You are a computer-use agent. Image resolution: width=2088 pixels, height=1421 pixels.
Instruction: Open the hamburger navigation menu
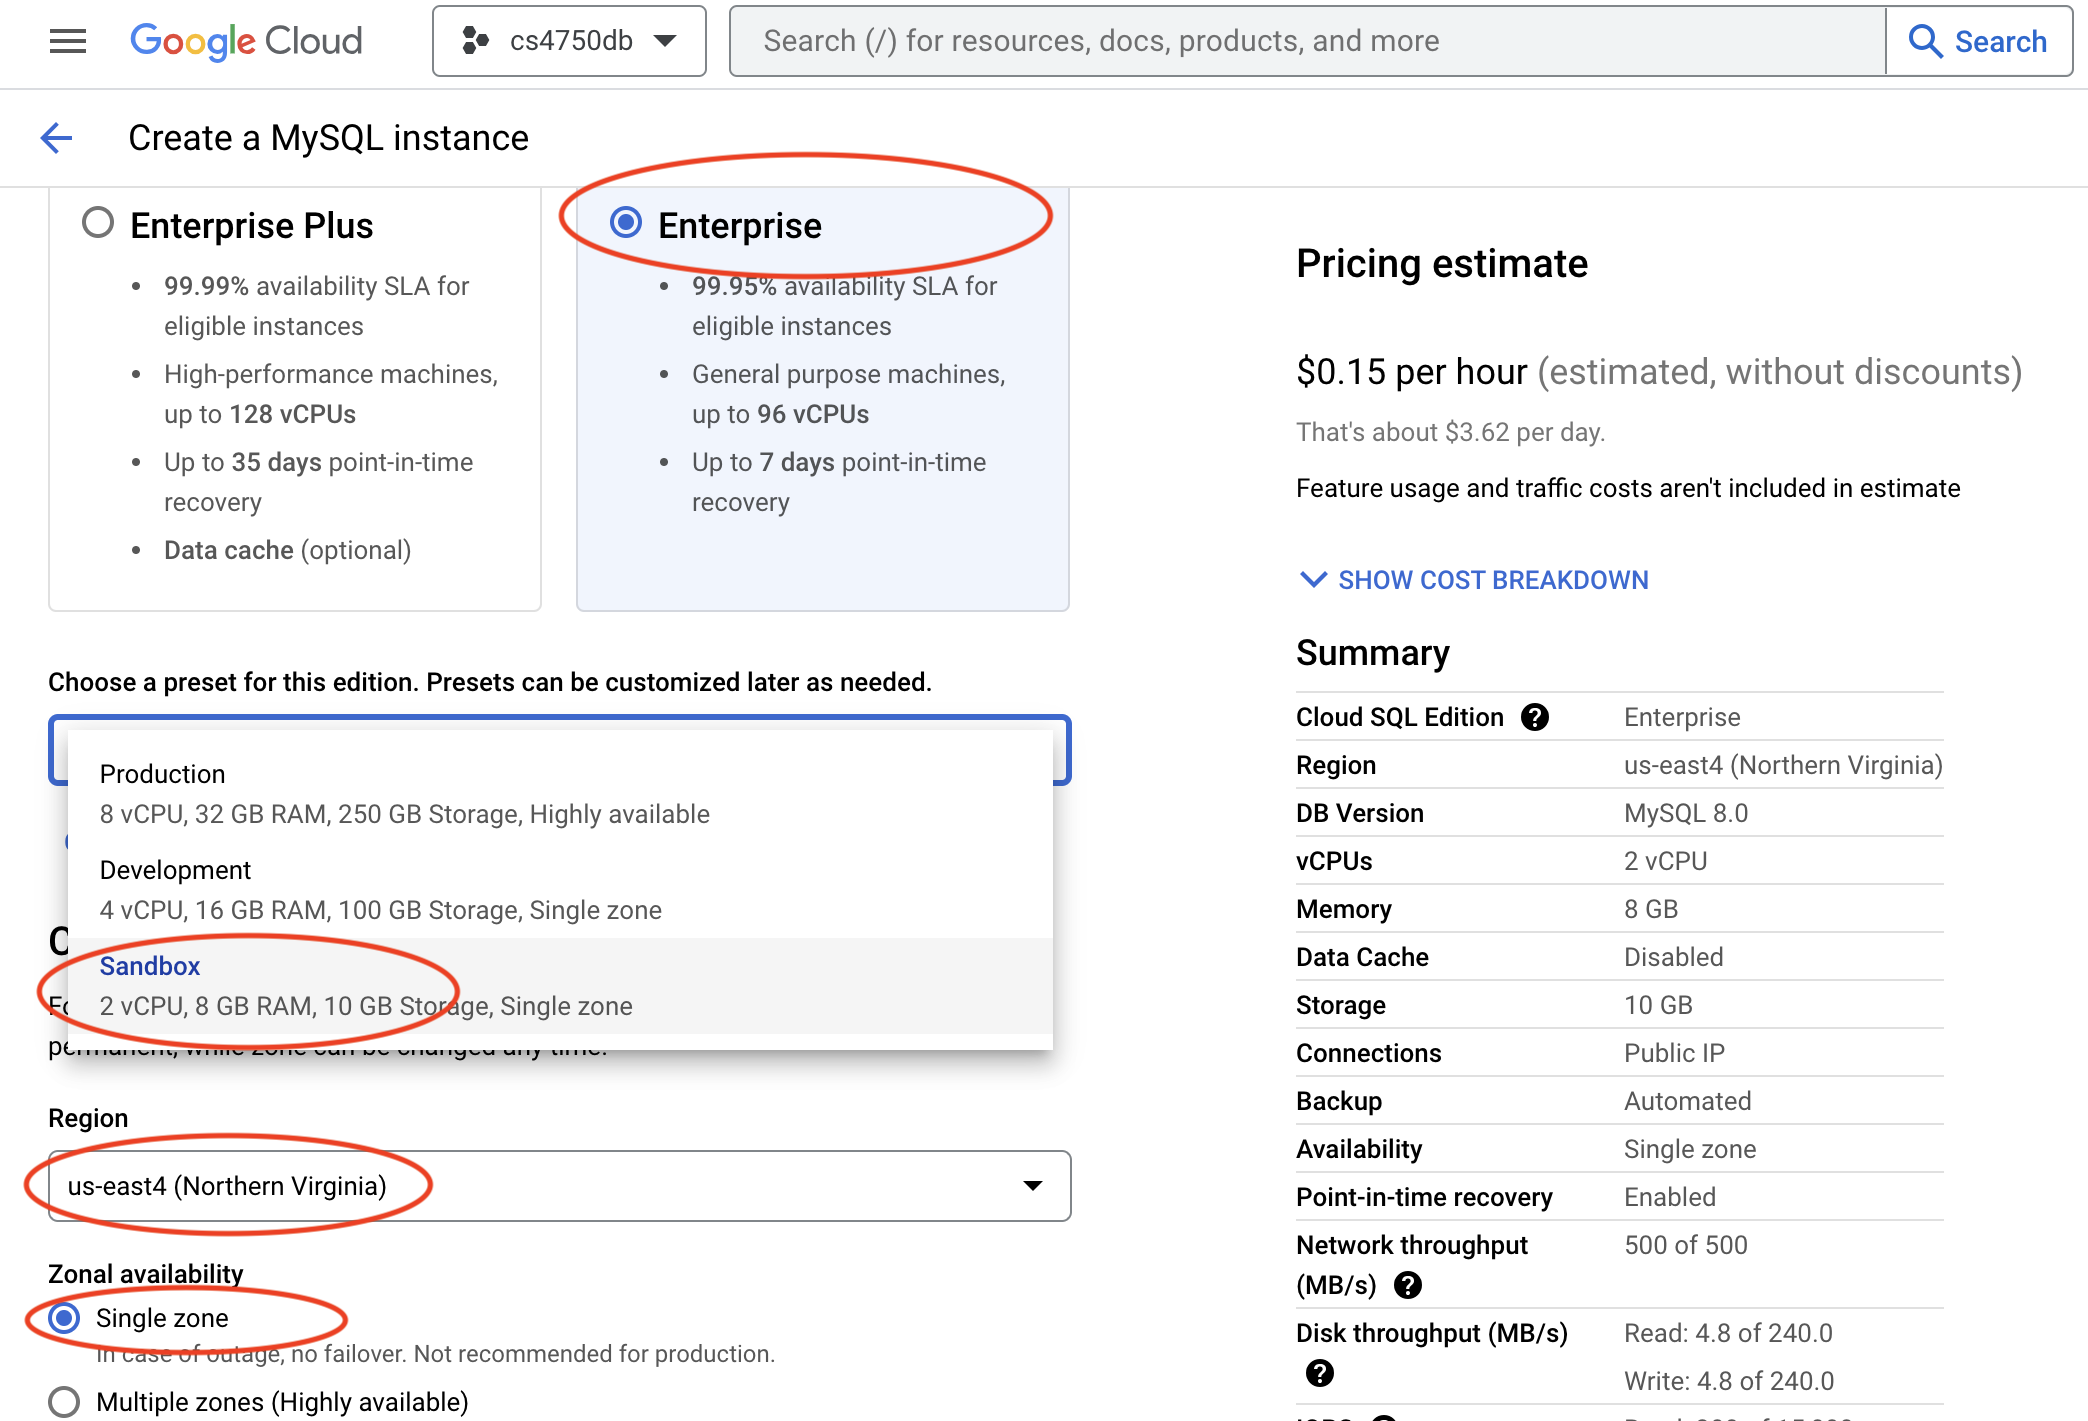(68, 41)
